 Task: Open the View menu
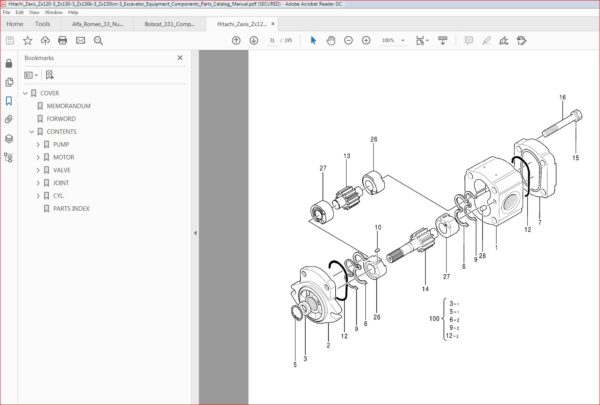[x=34, y=12]
